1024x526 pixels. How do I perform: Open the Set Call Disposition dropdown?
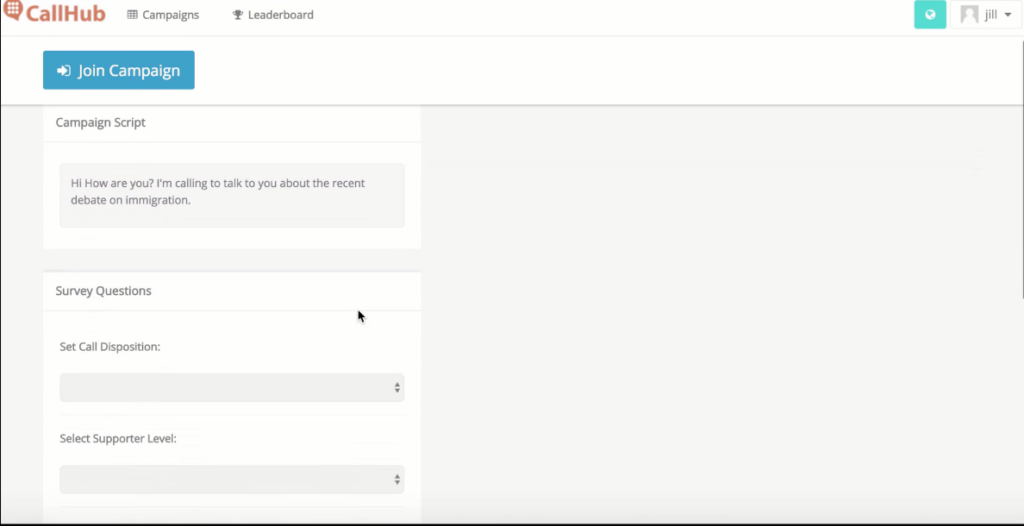pos(232,387)
